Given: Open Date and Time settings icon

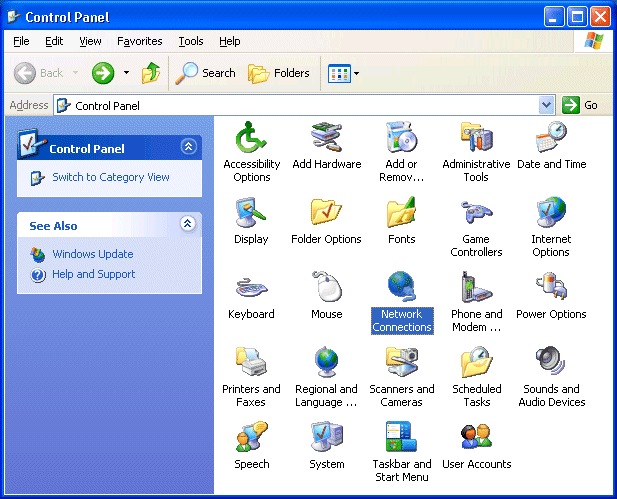Looking at the screenshot, I should coord(551,138).
